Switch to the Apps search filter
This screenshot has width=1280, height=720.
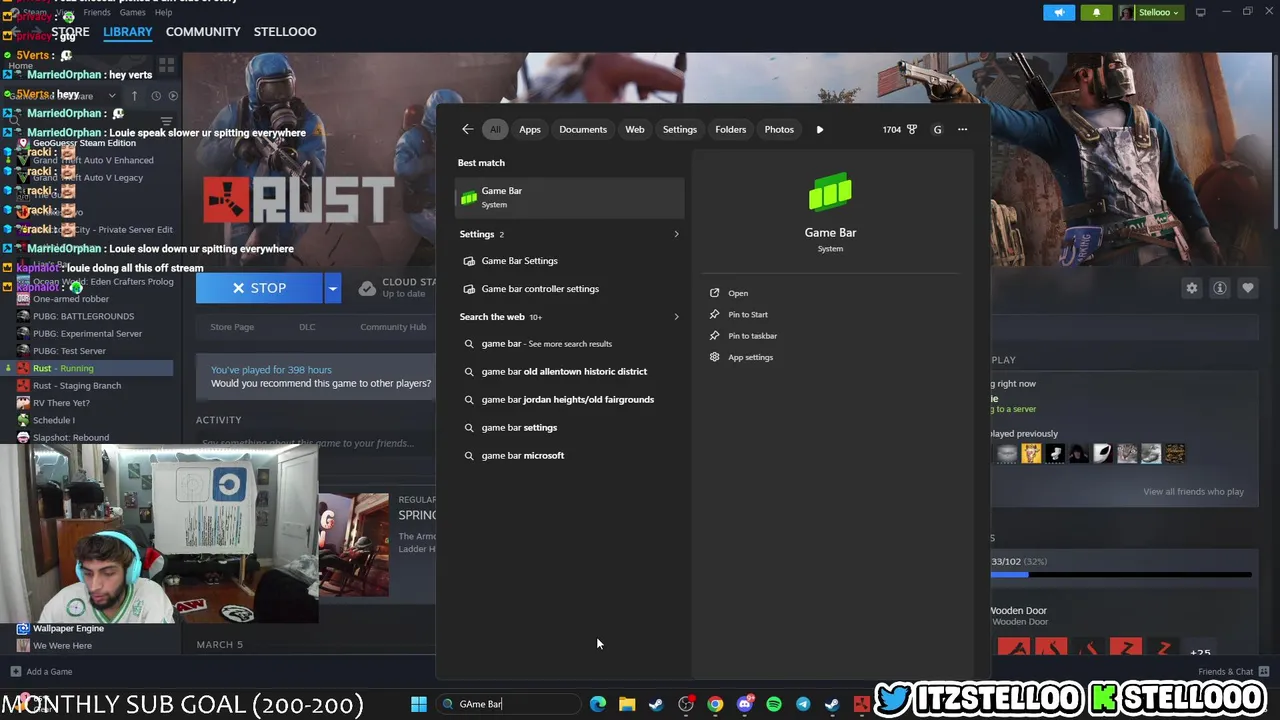coord(530,129)
